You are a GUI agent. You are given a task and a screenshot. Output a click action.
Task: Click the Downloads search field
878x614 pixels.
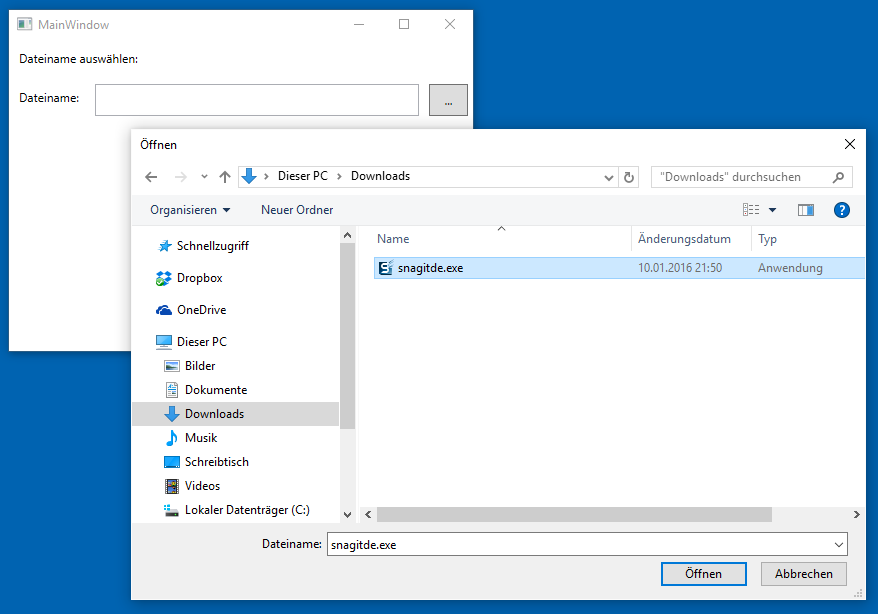(x=740, y=177)
